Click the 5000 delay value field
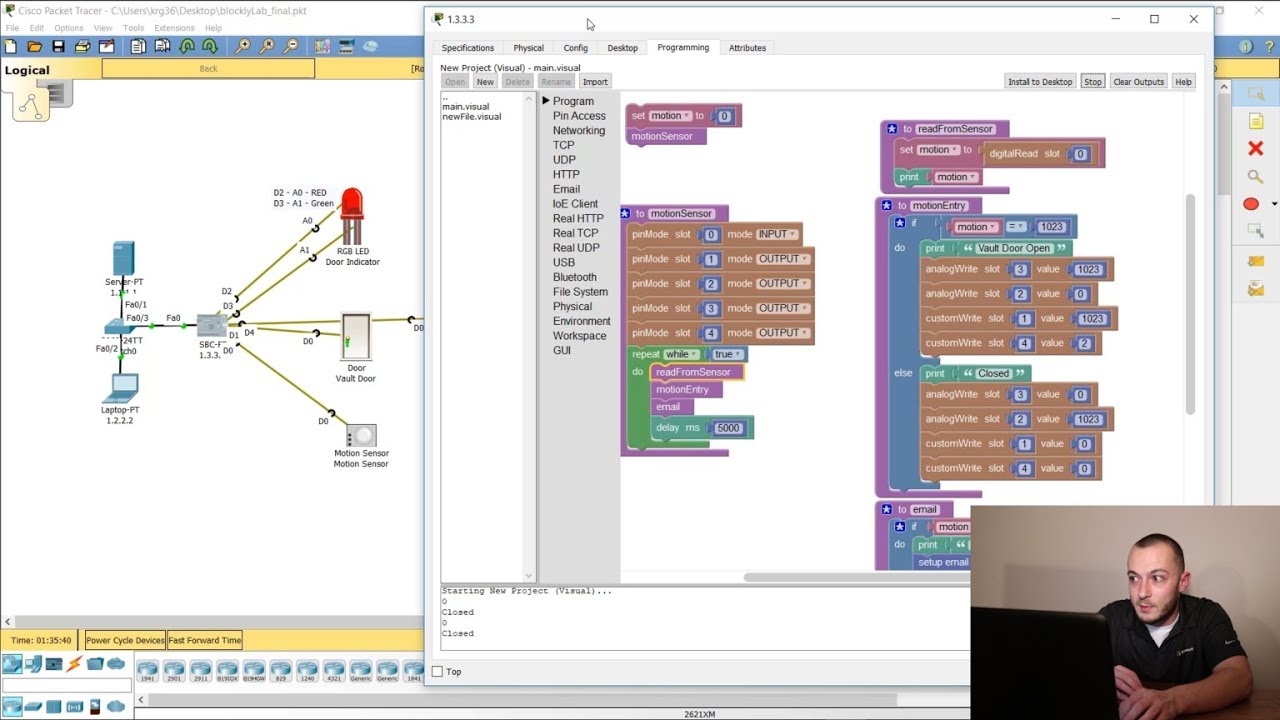Screen dimensions: 1280x720 [x=728, y=428]
